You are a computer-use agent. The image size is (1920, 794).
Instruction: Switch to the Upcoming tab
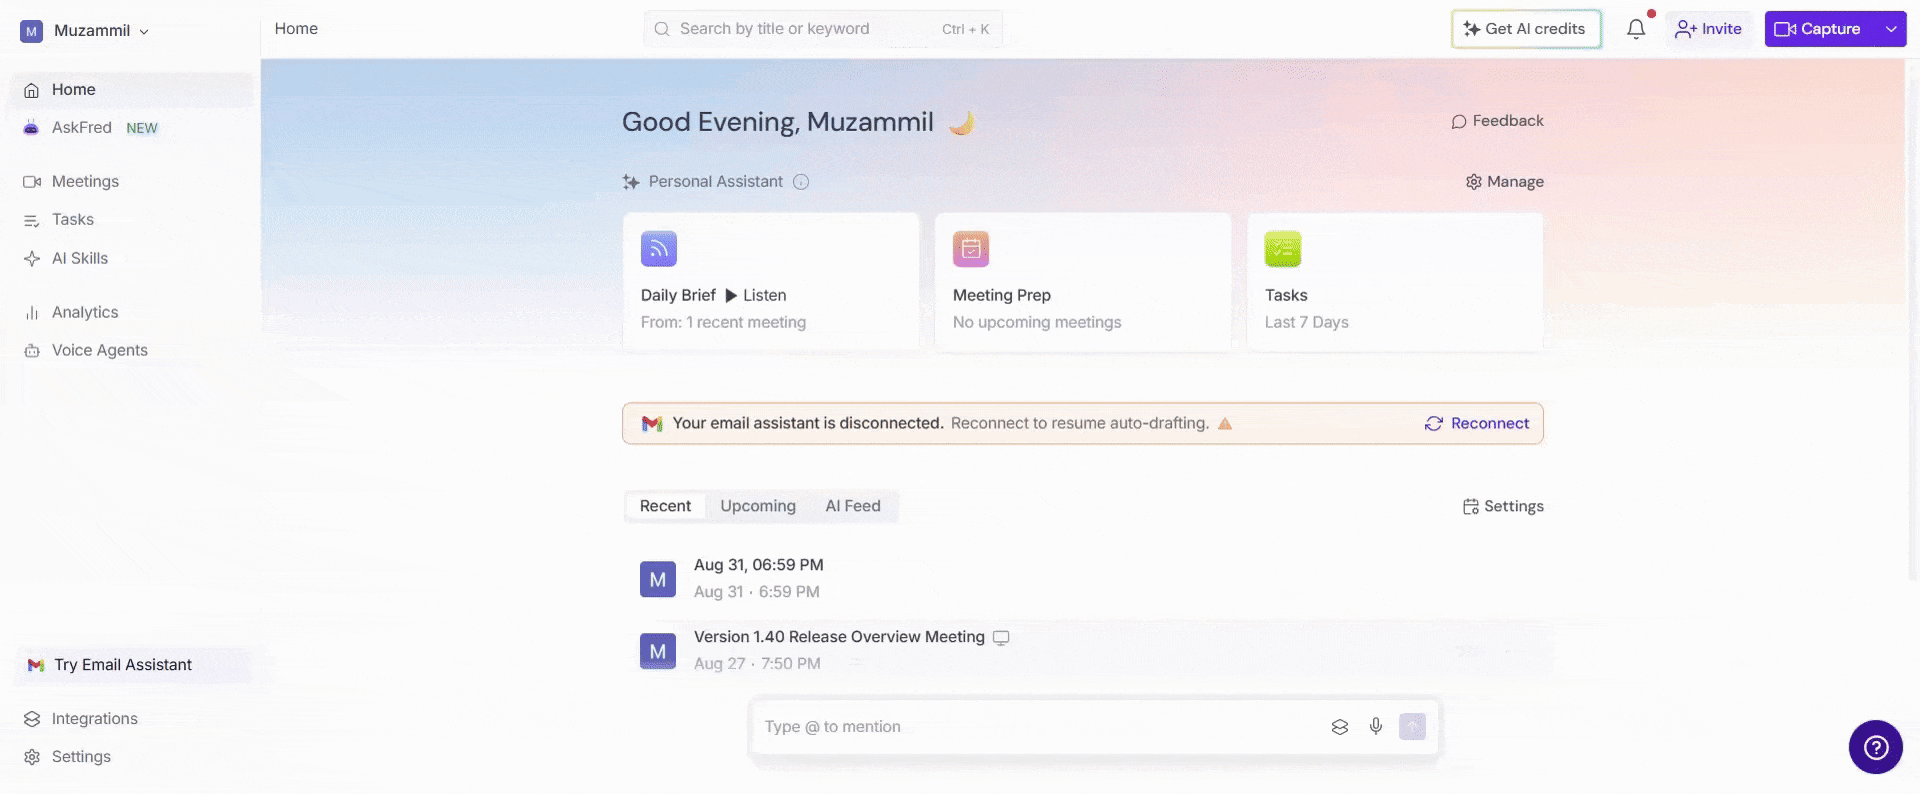pyautogui.click(x=758, y=506)
